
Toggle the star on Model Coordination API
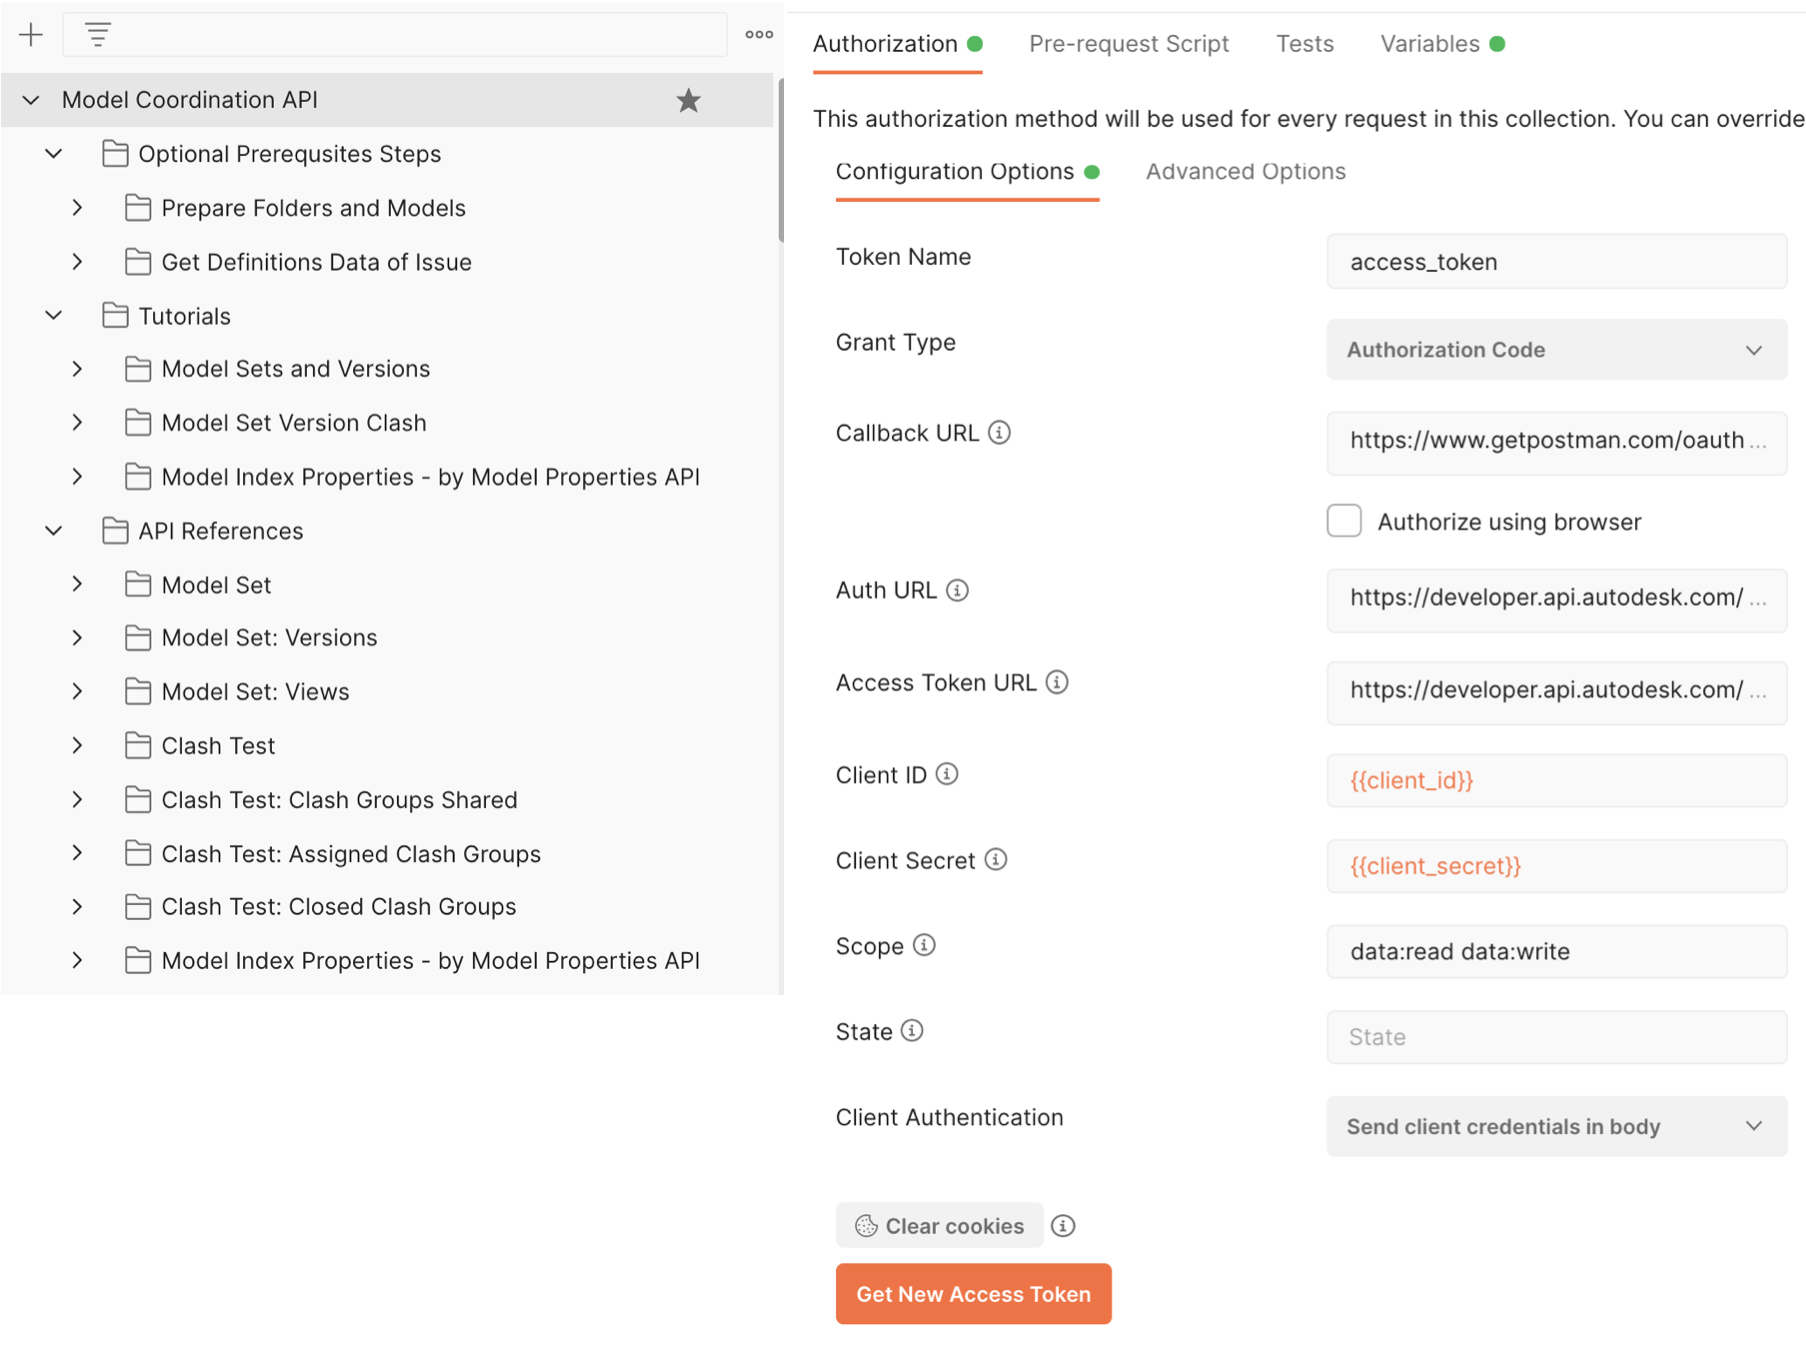click(x=688, y=100)
